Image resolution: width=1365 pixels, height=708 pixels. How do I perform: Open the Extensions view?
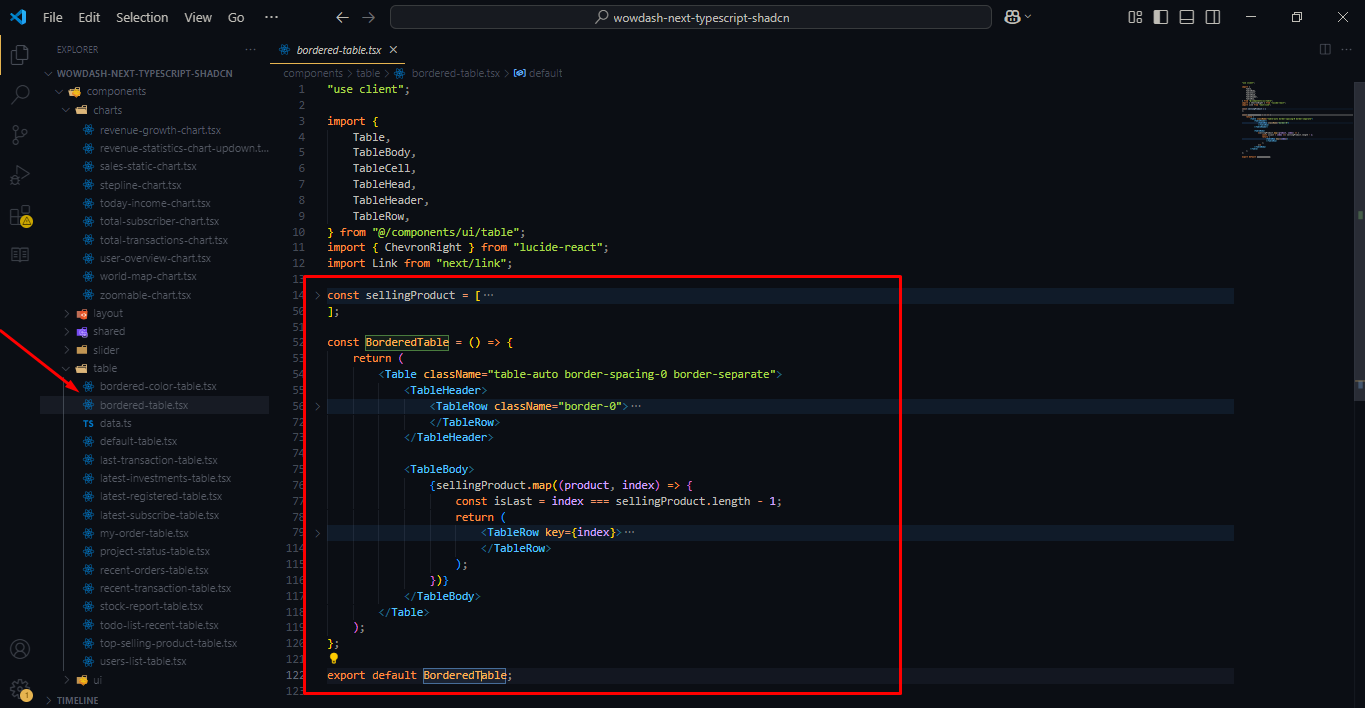(19, 215)
